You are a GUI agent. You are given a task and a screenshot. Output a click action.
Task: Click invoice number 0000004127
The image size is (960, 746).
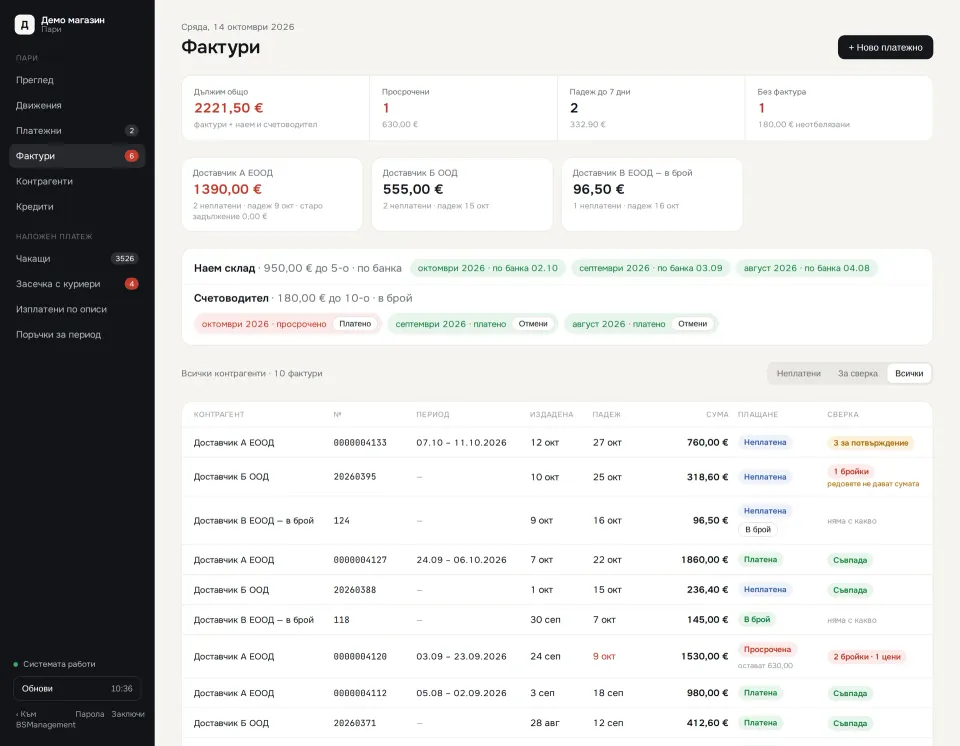[x=360, y=560]
